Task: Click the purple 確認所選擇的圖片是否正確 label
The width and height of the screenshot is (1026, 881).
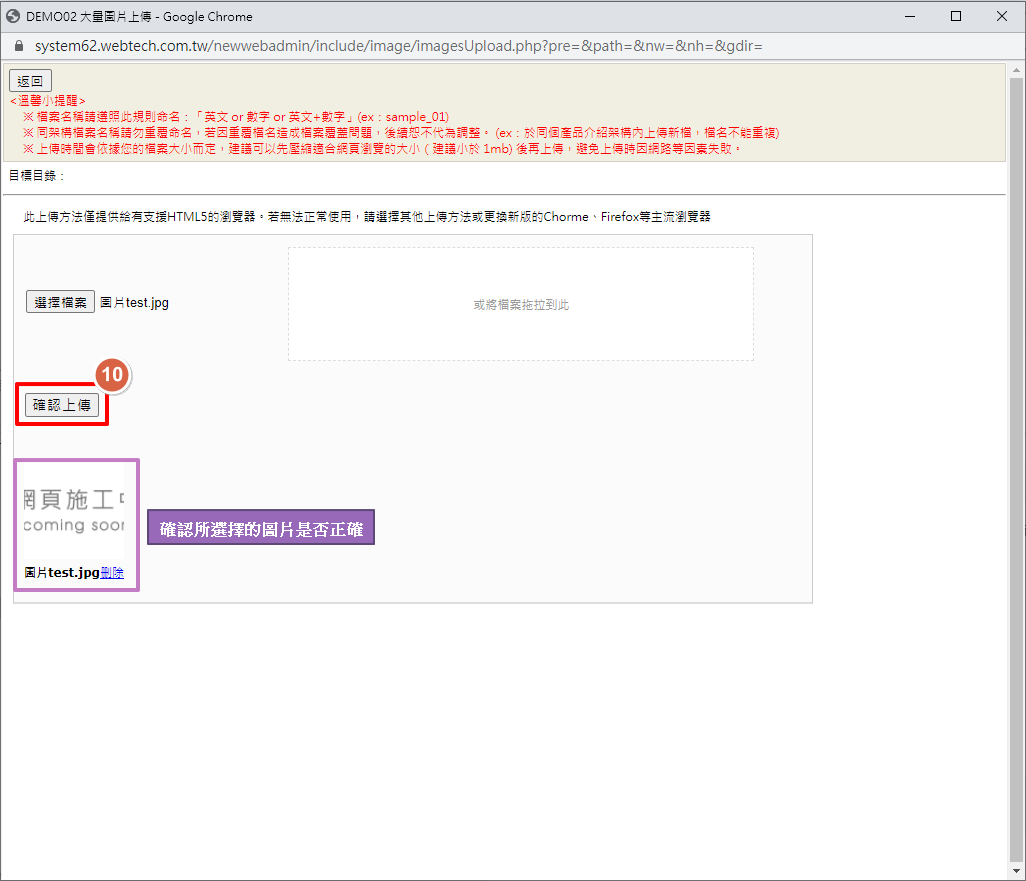Action: 261,529
